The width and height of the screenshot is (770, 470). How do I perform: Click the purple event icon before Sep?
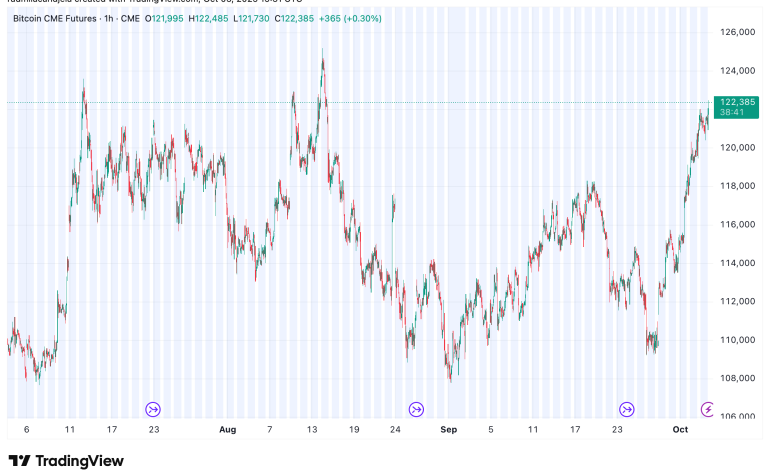tap(416, 409)
